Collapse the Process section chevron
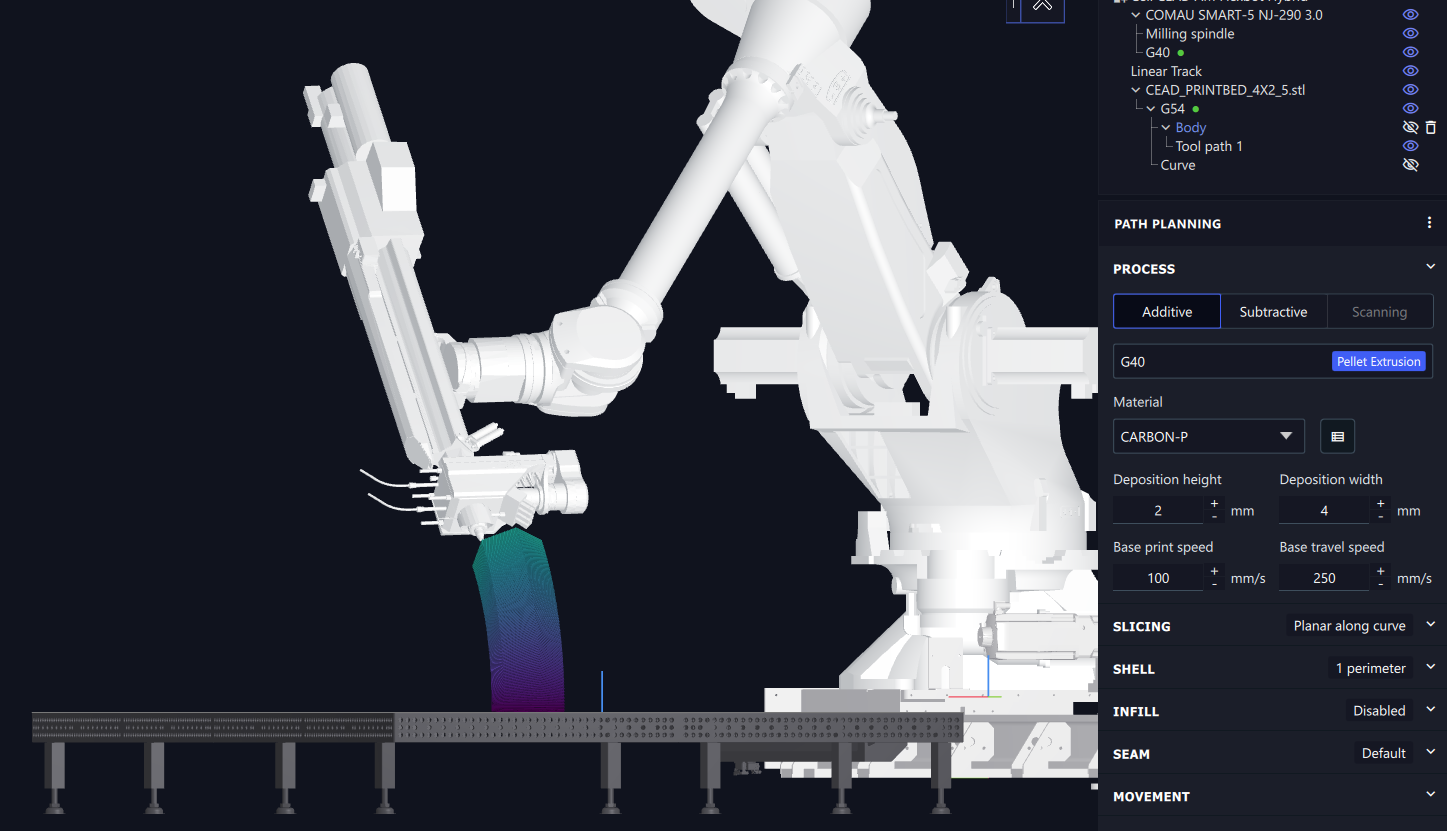1447x831 pixels. 1430,267
